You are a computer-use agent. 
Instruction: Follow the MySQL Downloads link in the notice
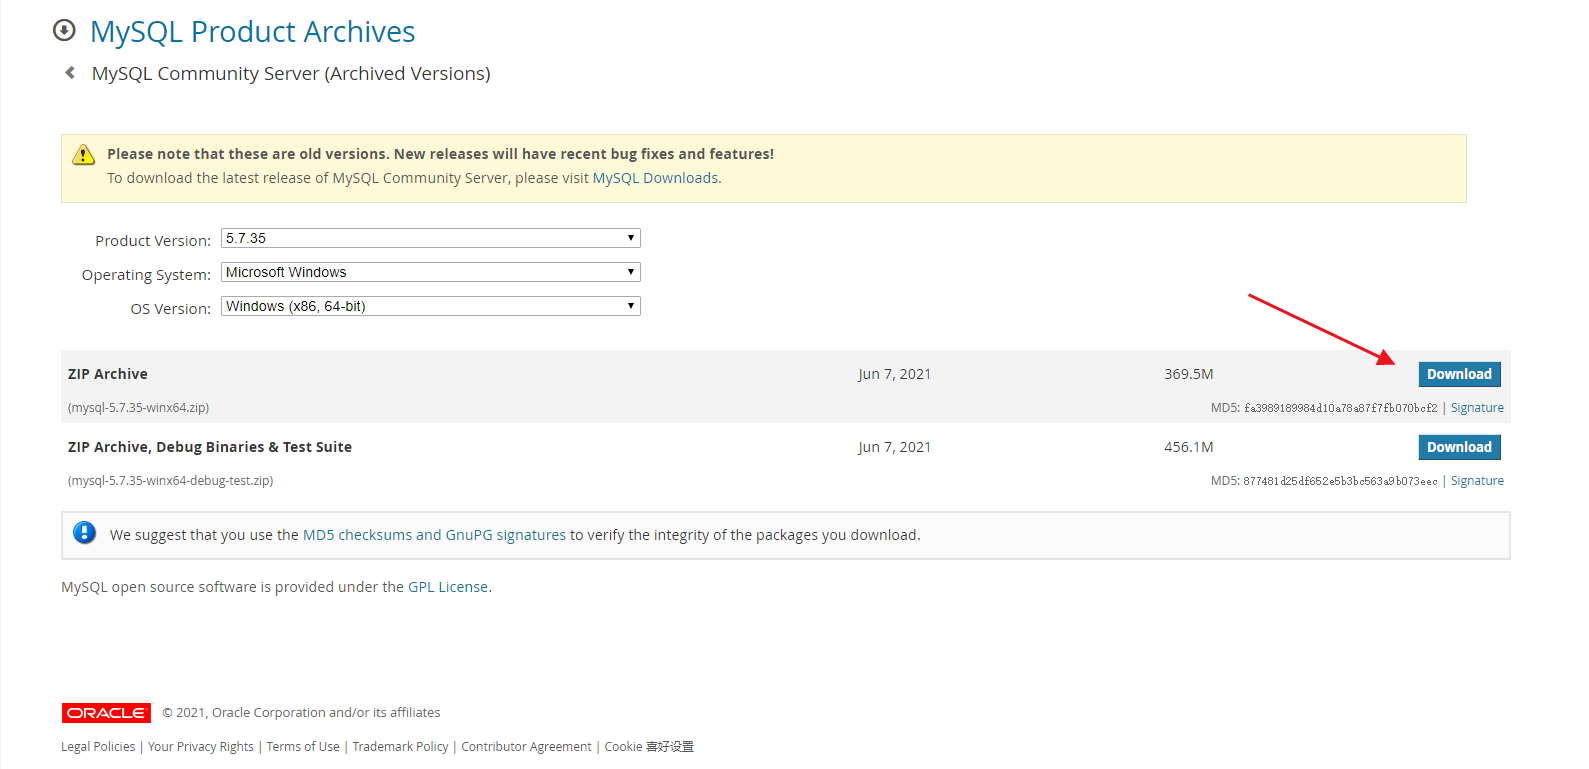click(655, 178)
